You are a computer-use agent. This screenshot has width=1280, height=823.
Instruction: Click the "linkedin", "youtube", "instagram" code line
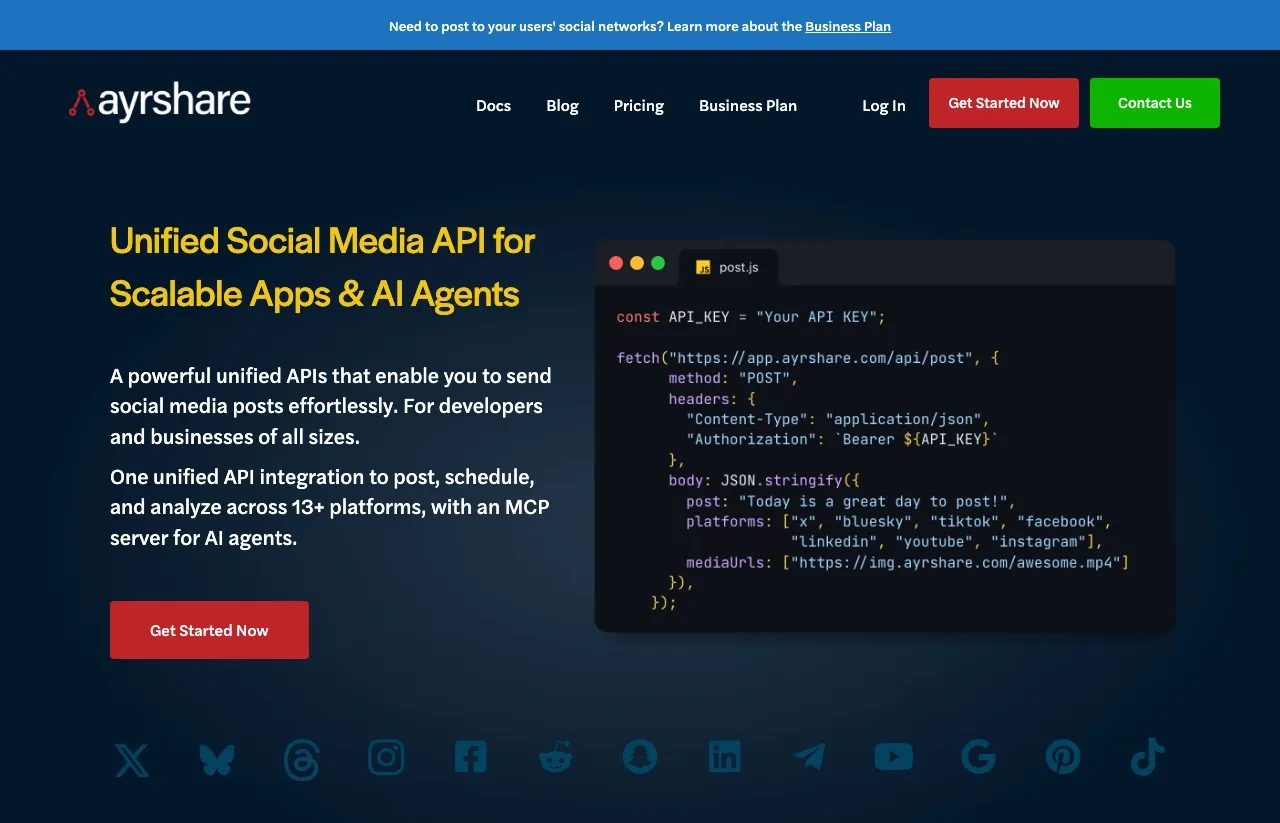(946, 541)
